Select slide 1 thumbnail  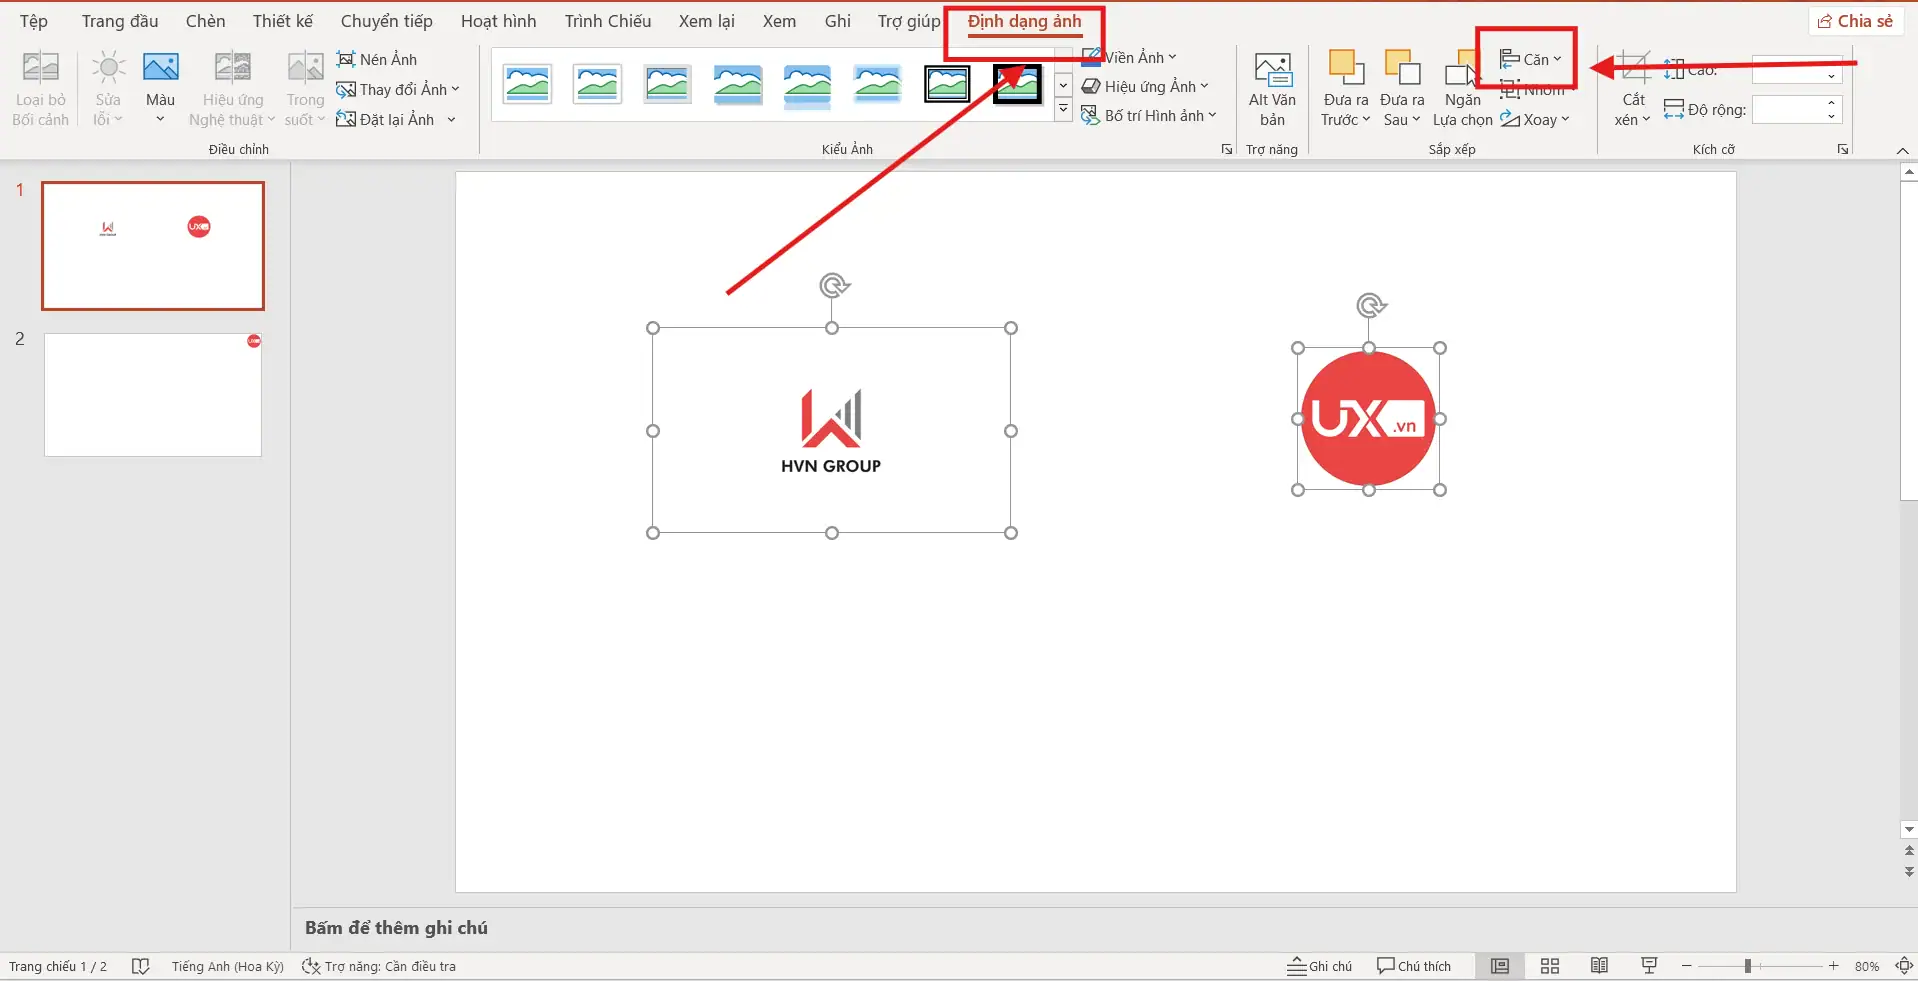pos(153,246)
